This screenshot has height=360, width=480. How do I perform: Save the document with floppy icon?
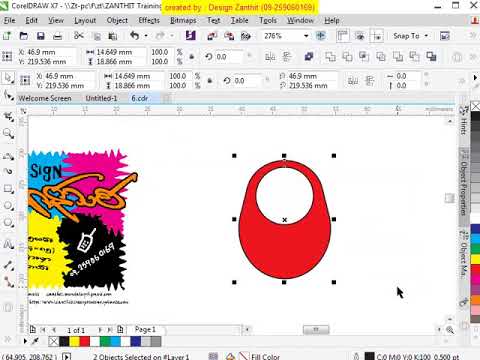41,36
